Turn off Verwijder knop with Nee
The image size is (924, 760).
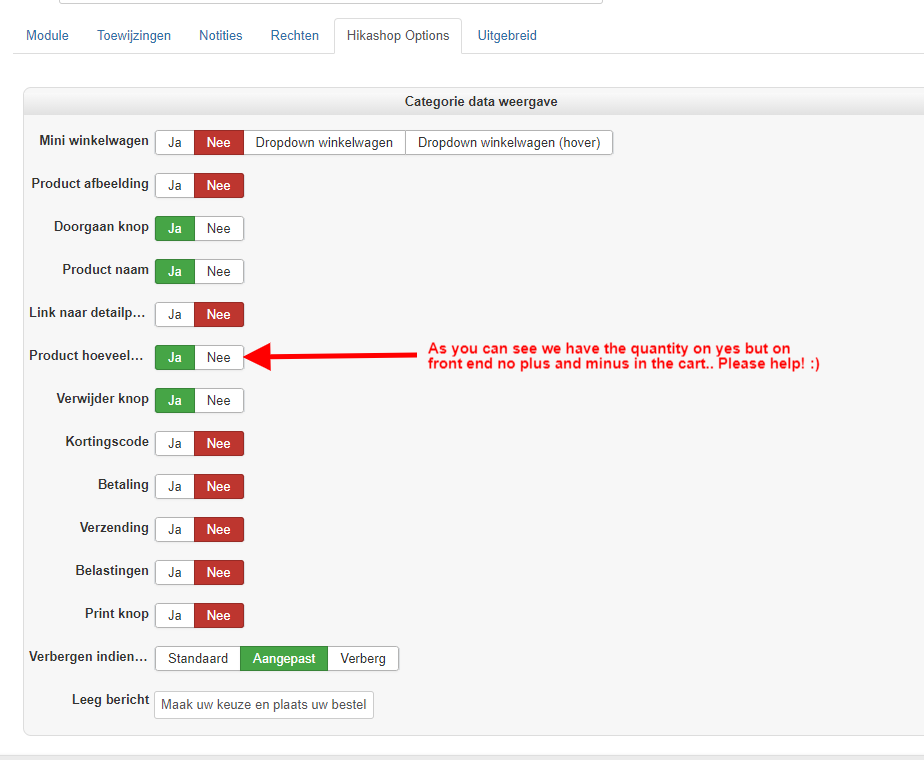coord(219,401)
